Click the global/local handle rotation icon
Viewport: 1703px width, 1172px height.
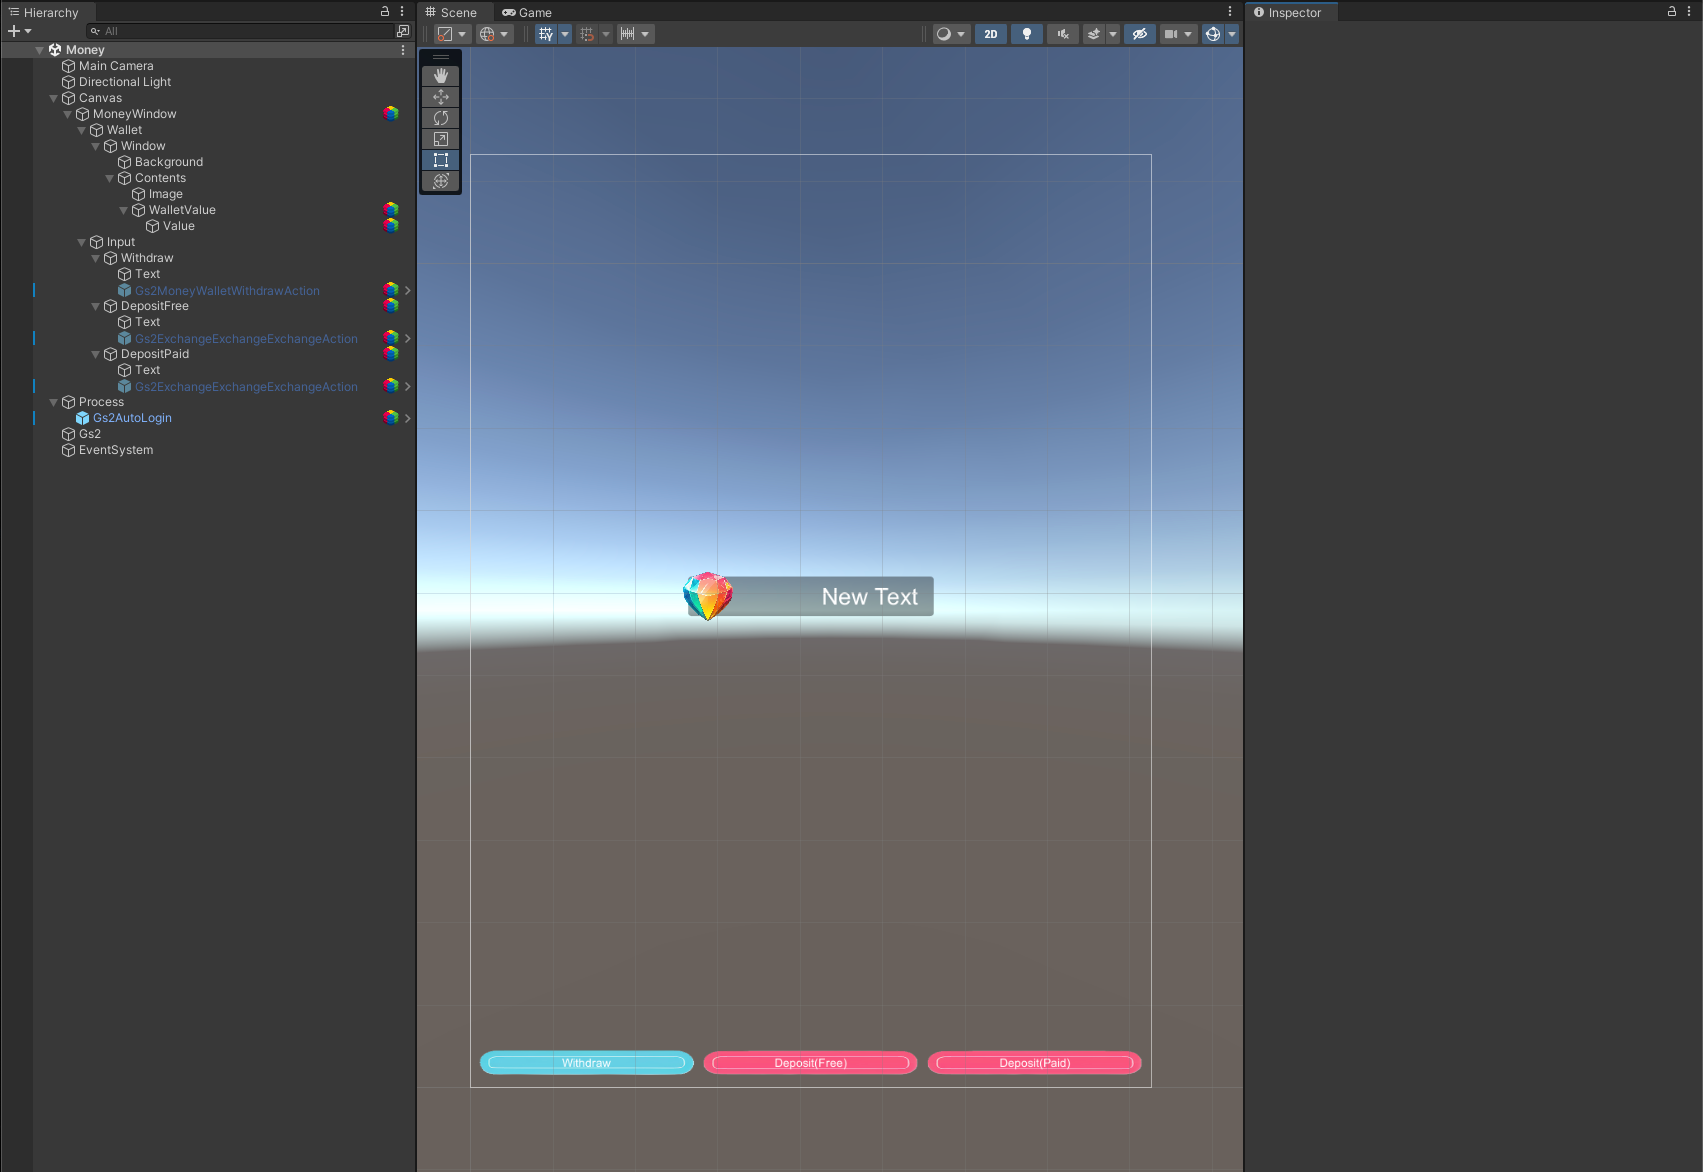pyautogui.click(x=487, y=34)
